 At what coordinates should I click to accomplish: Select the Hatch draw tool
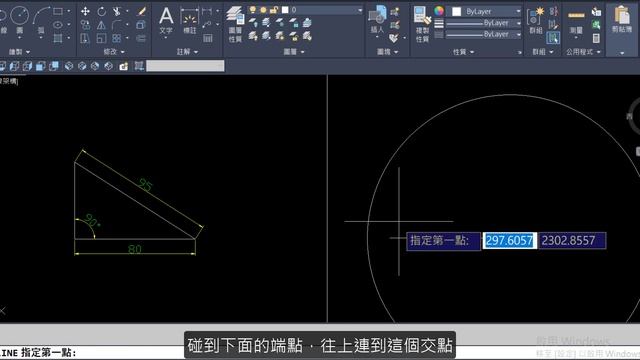58,38
